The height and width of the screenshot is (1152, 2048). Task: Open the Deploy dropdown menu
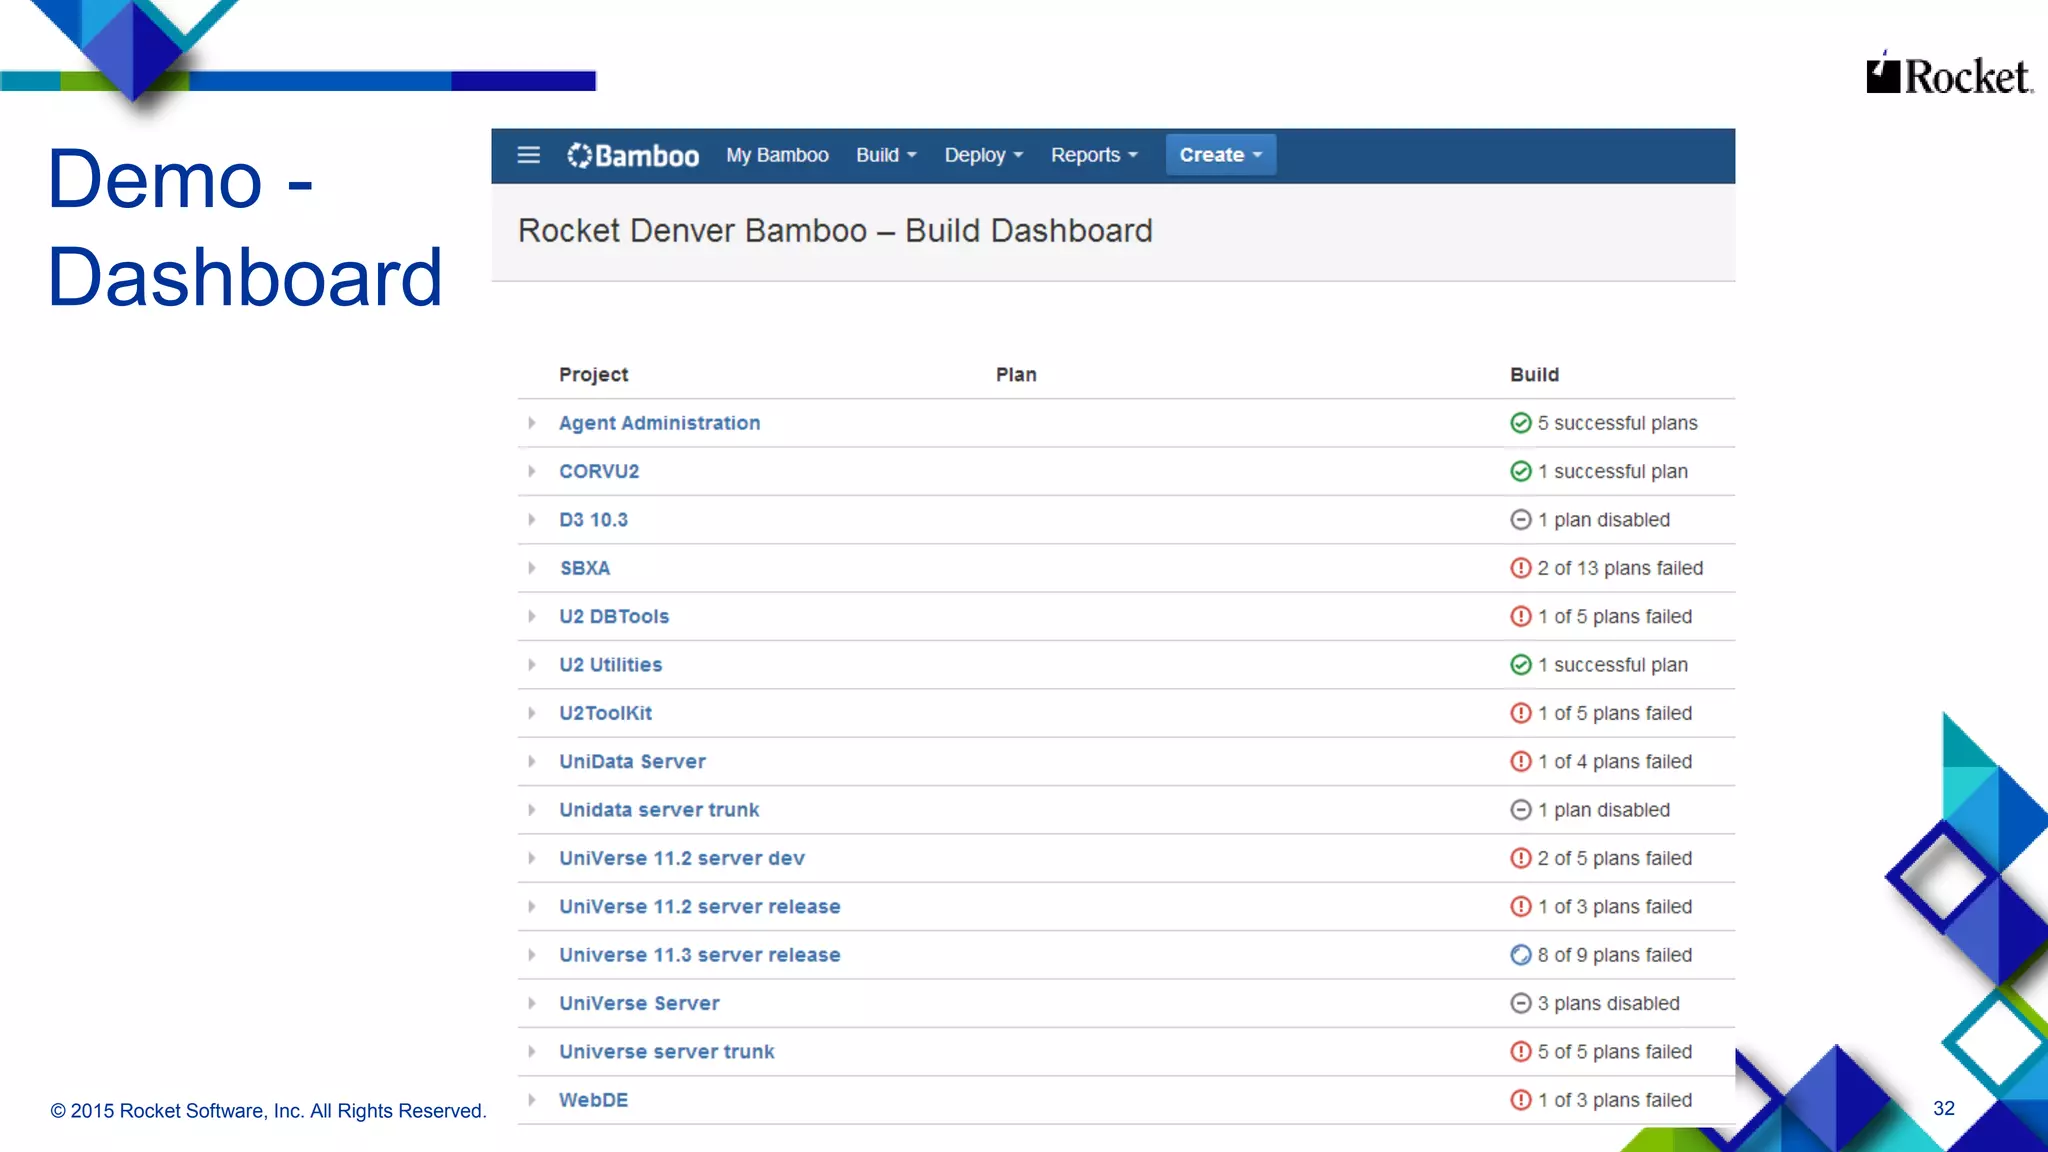(x=984, y=155)
